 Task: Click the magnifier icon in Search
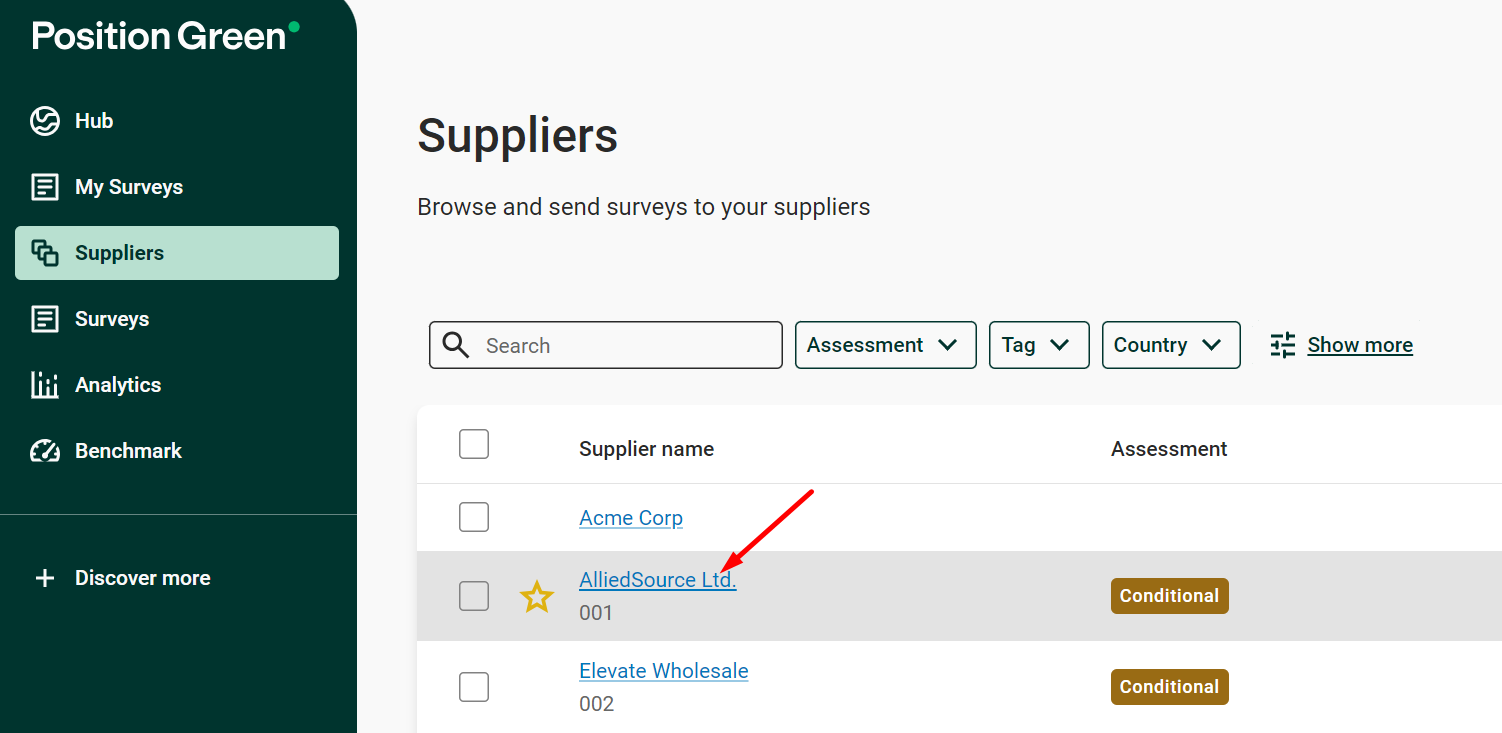click(456, 345)
